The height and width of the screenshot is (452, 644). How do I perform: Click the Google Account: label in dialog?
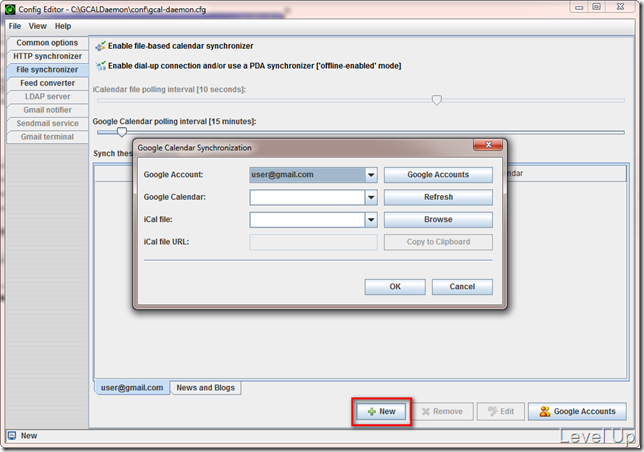[173, 175]
